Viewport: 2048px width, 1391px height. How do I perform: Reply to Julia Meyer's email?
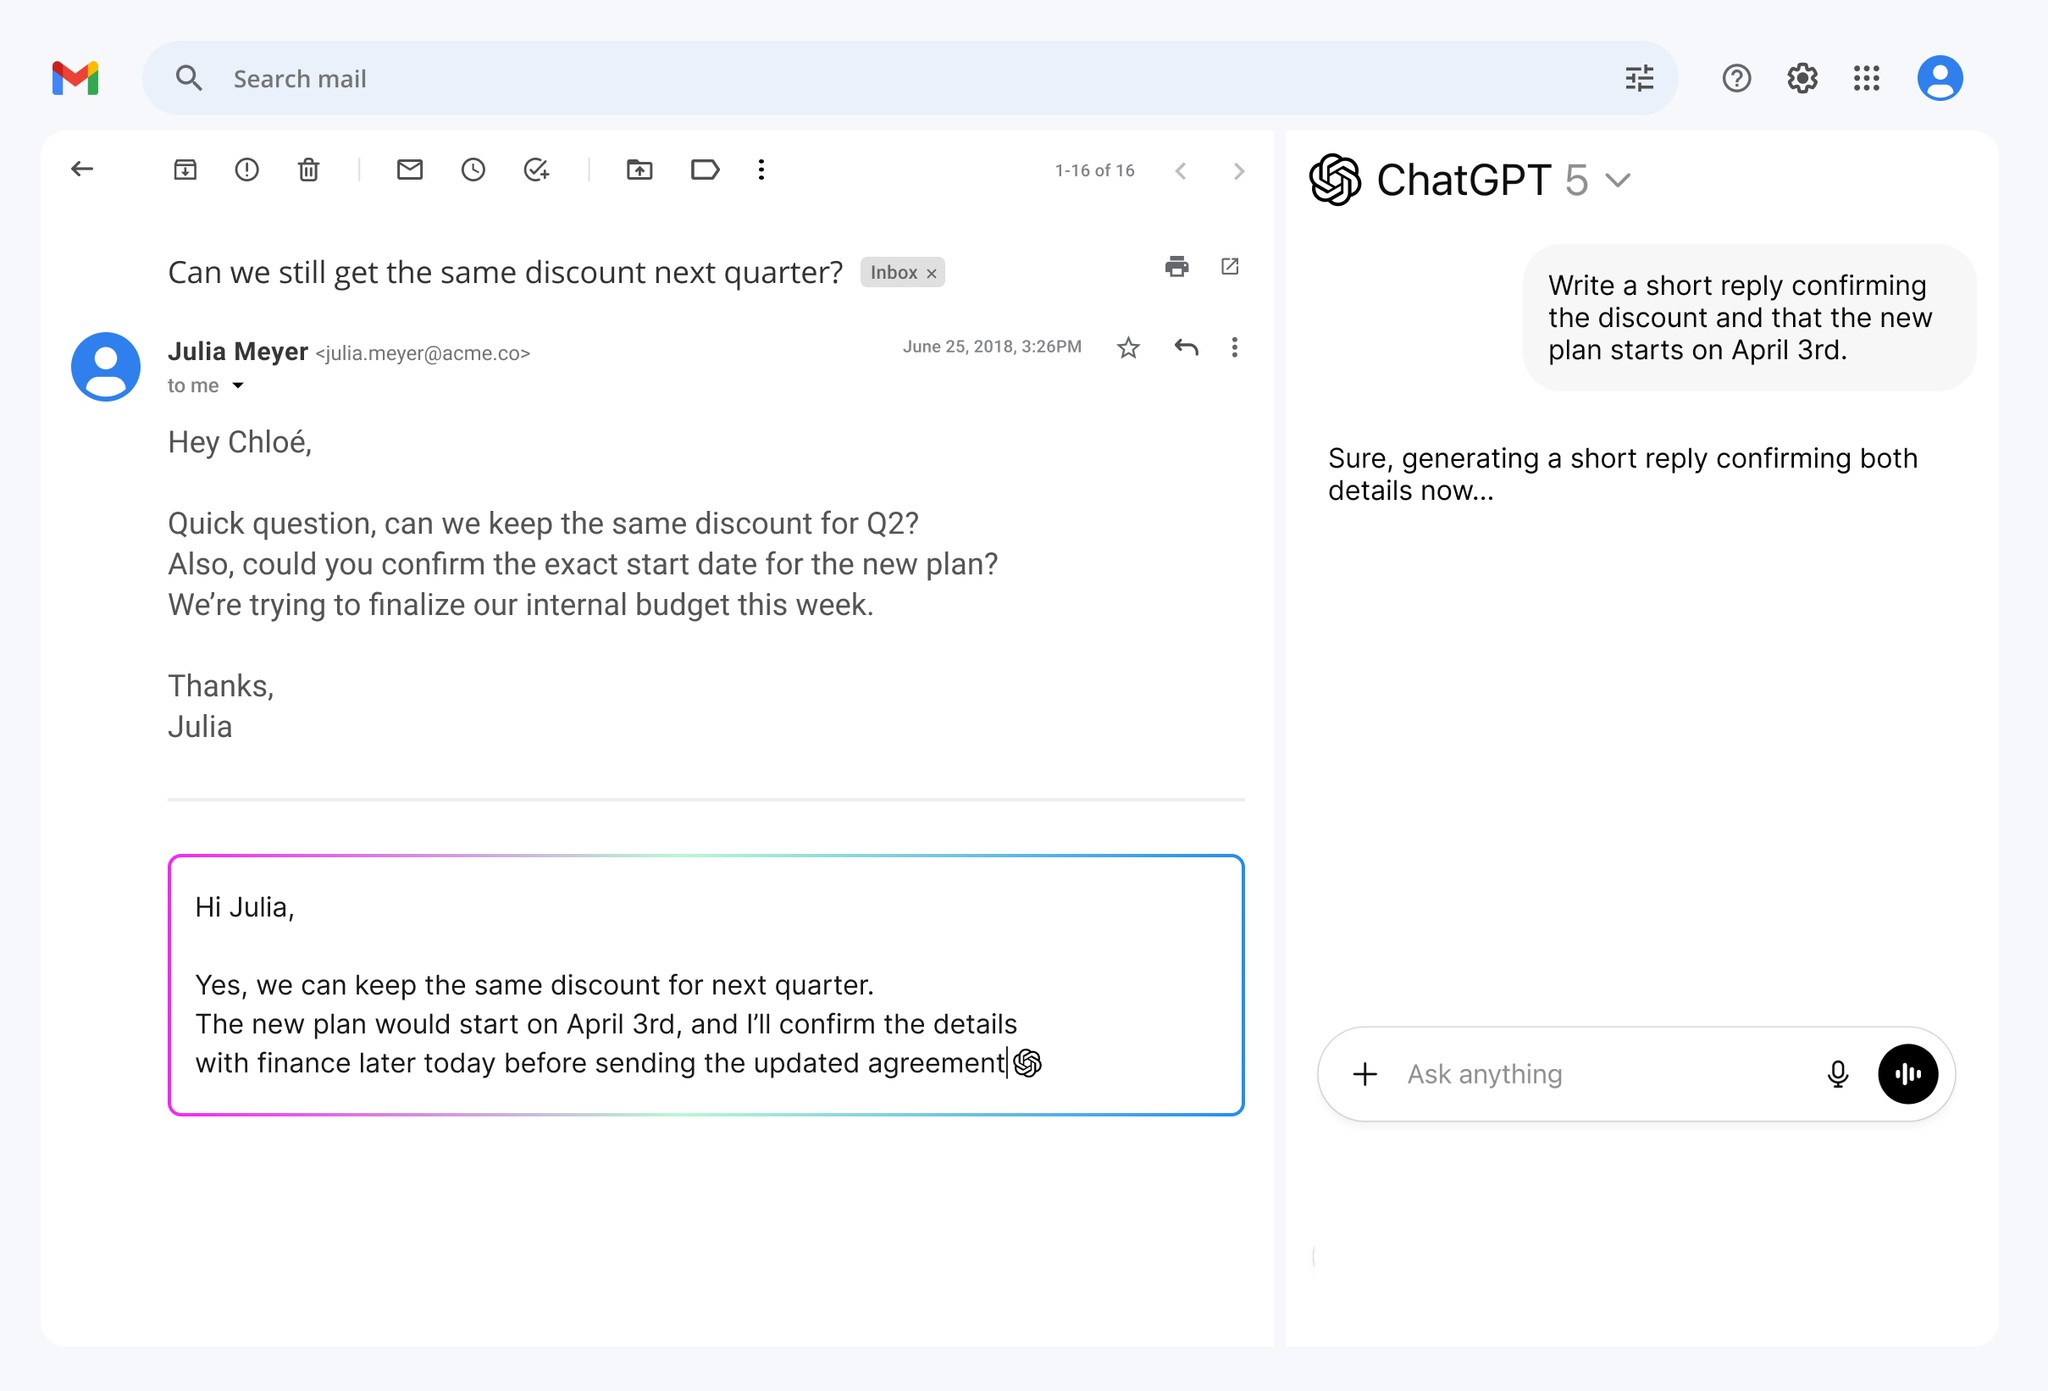click(1186, 348)
